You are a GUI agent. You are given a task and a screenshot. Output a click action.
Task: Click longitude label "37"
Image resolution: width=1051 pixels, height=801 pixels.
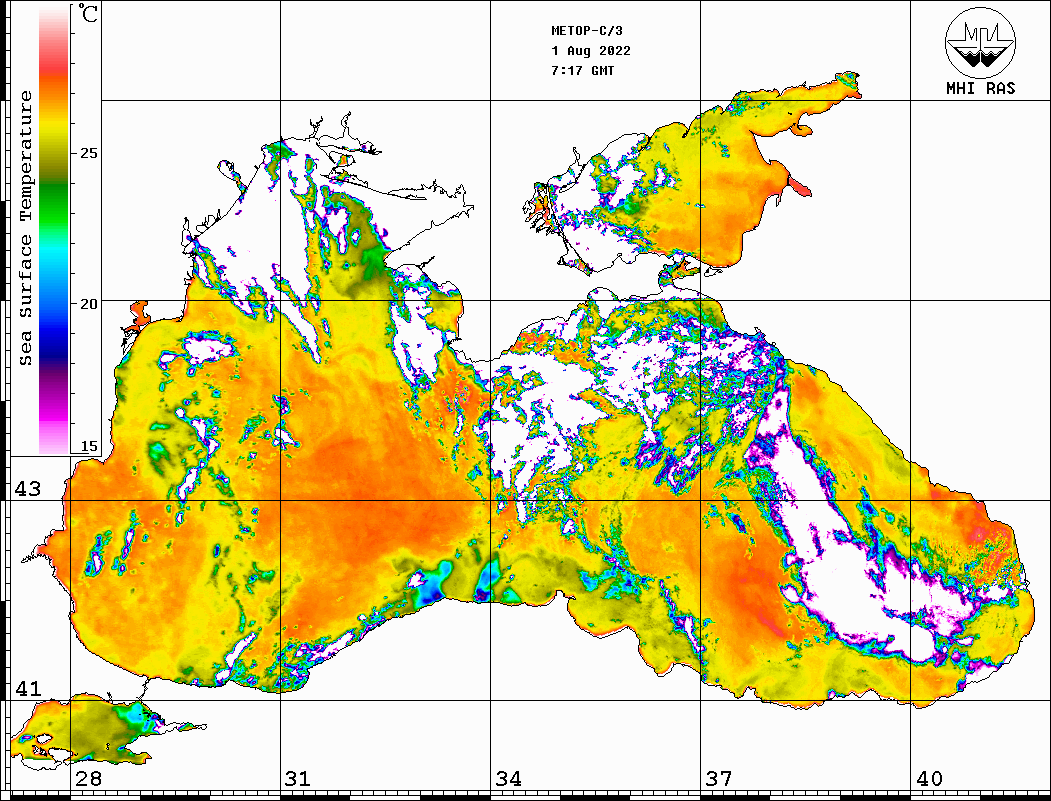[719, 779]
